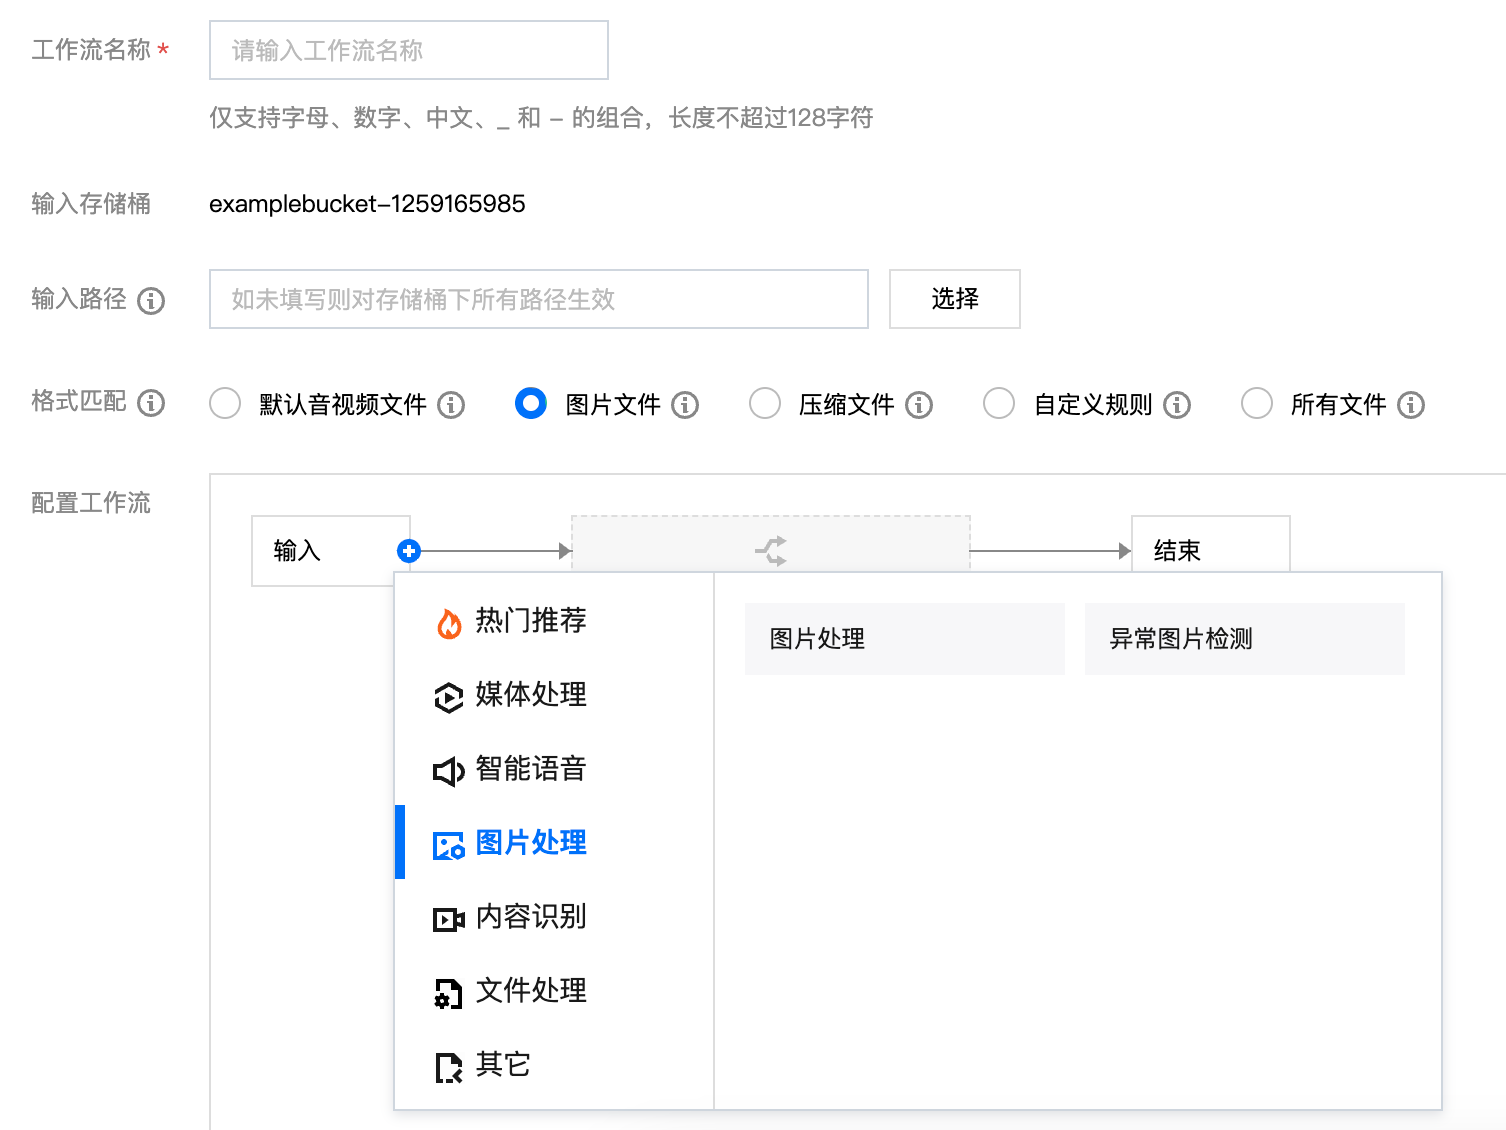Select the 压缩文件 radio button
Screen dimensions: 1506x1130
[x=765, y=404]
